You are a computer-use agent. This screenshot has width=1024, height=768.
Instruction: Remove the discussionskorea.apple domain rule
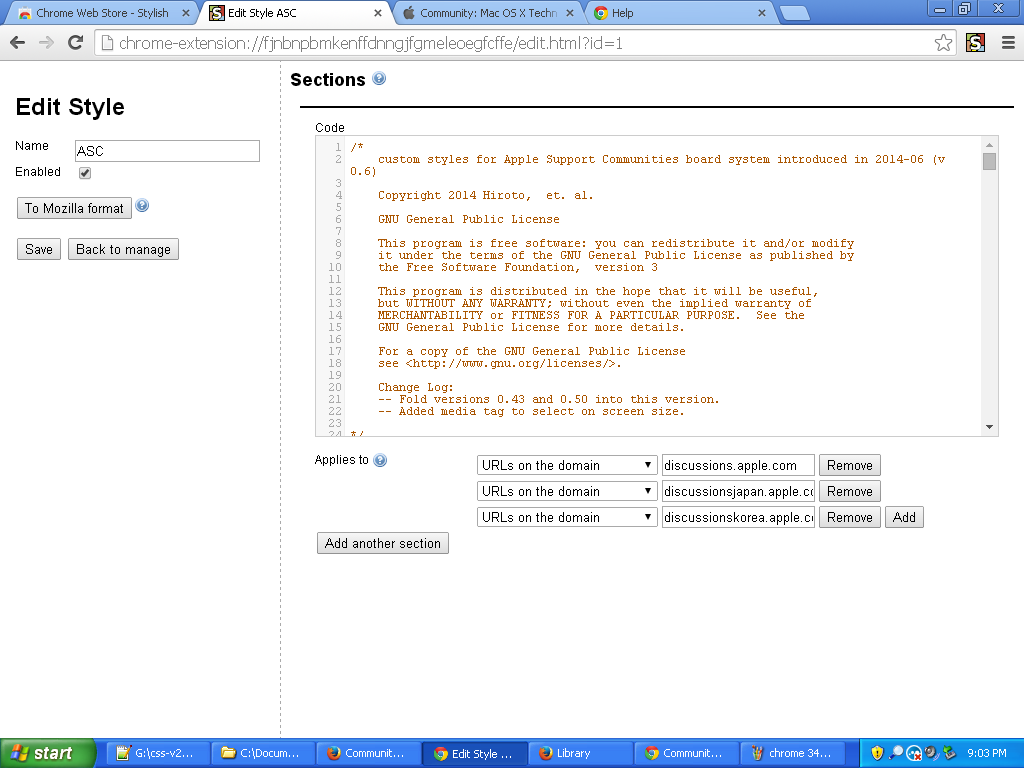point(850,517)
